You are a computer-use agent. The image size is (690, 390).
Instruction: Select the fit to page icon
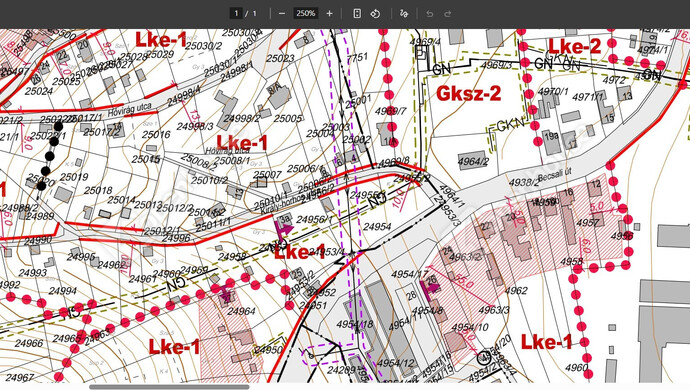[357, 14]
